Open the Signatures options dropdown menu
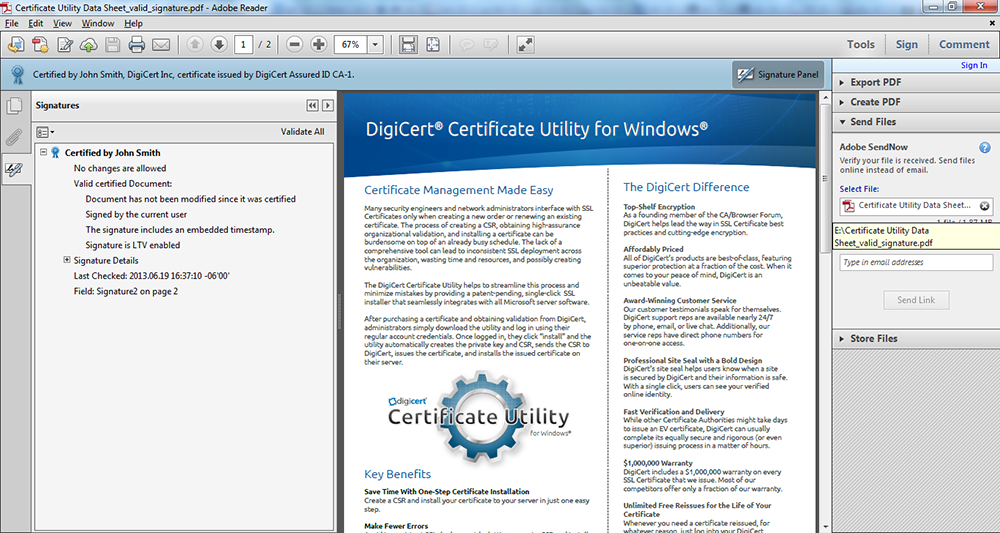This screenshot has width=1000, height=533. pos(45,133)
